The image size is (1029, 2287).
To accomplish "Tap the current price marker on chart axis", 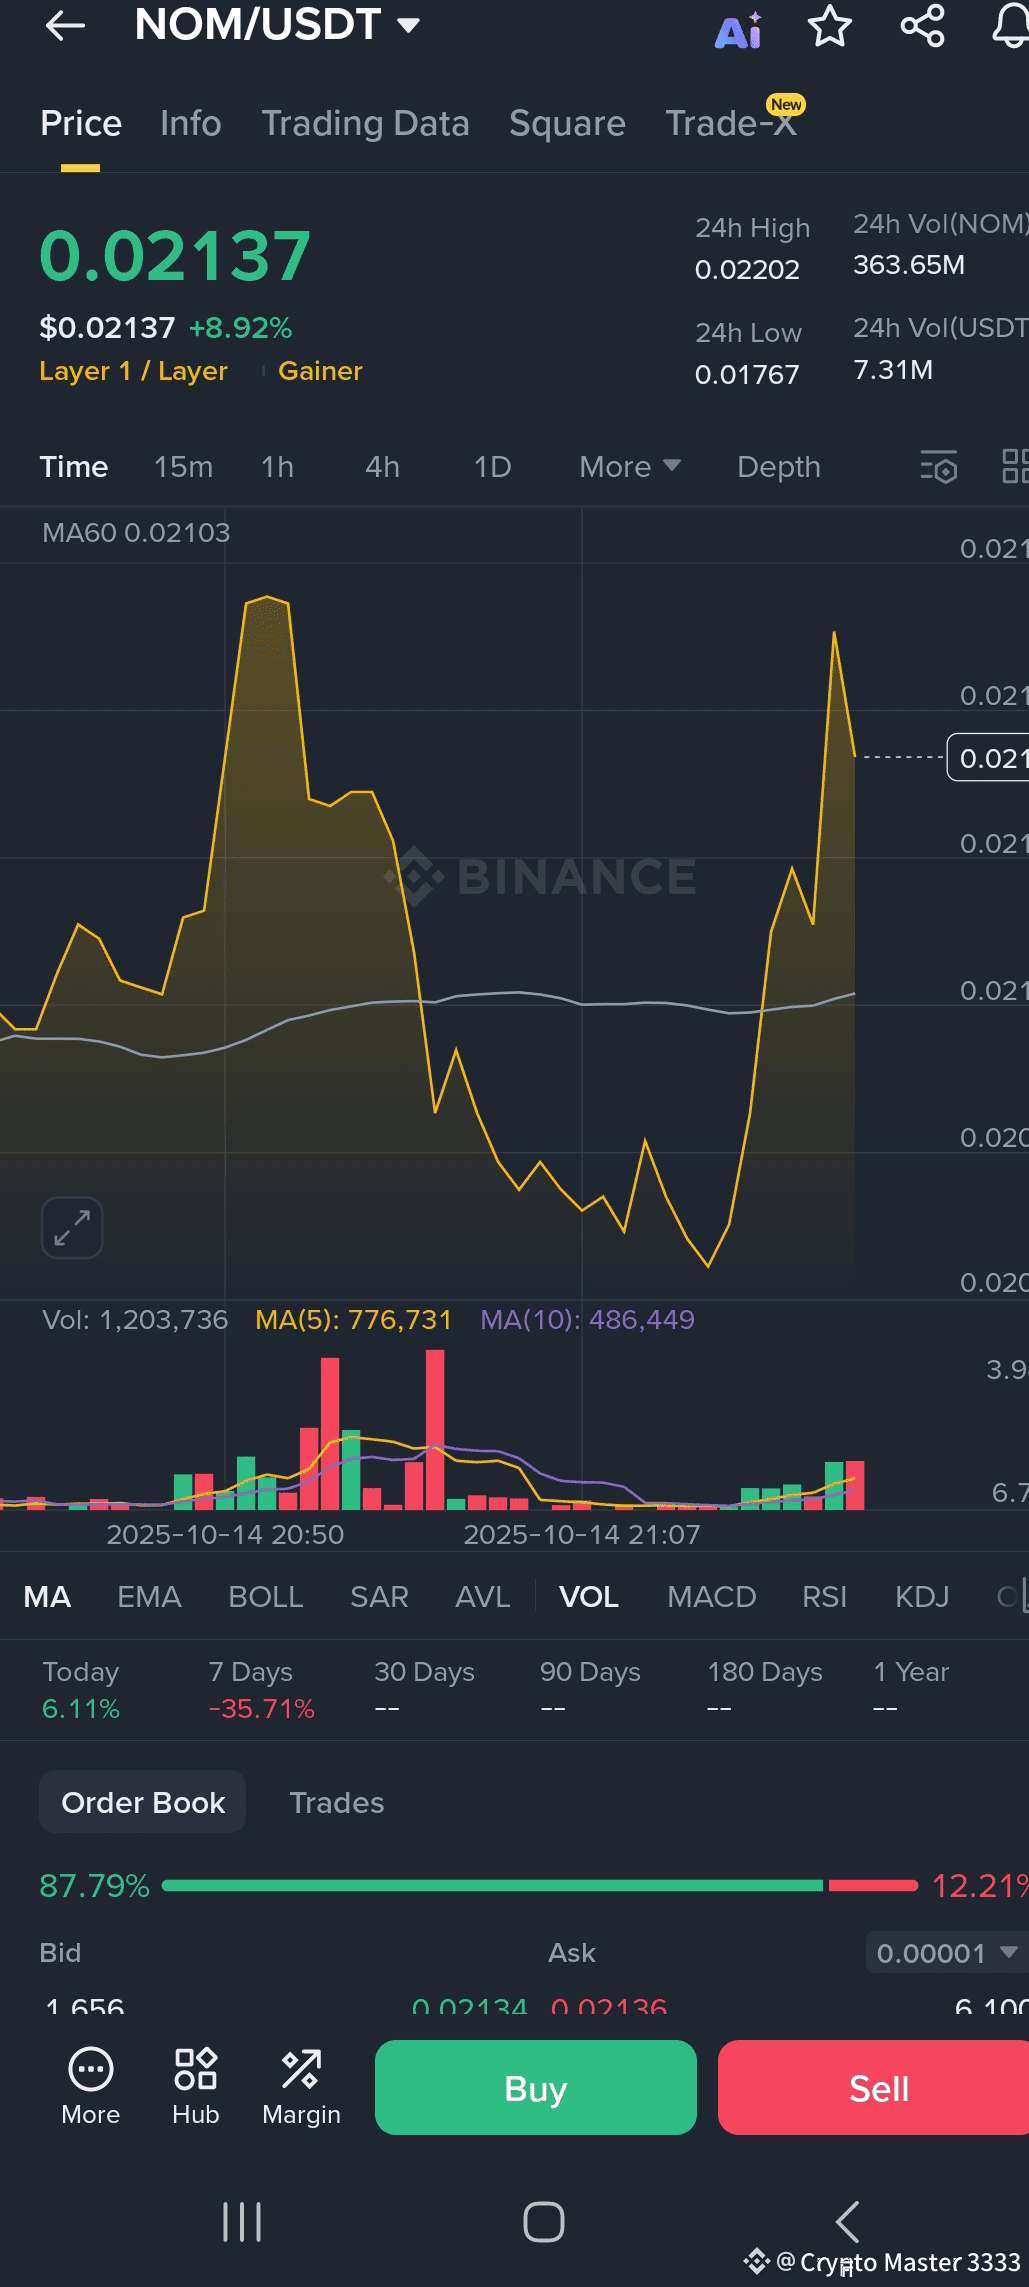I will coord(988,758).
